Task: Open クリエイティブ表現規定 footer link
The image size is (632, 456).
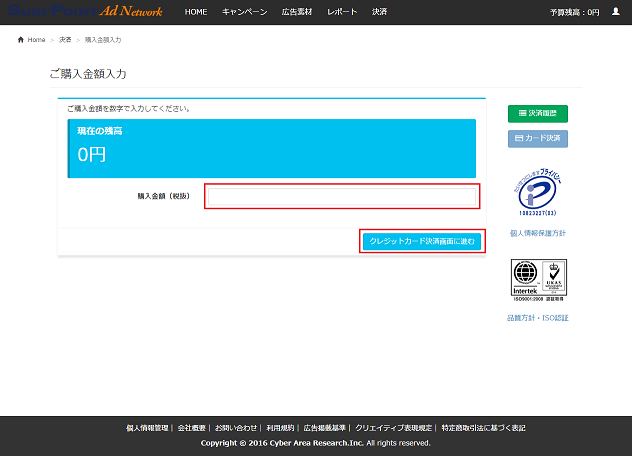Action: click(393, 428)
